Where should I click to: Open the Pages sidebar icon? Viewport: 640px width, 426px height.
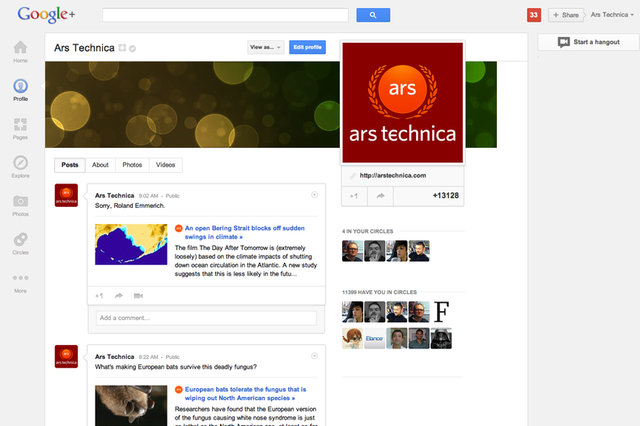tap(20, 124)
